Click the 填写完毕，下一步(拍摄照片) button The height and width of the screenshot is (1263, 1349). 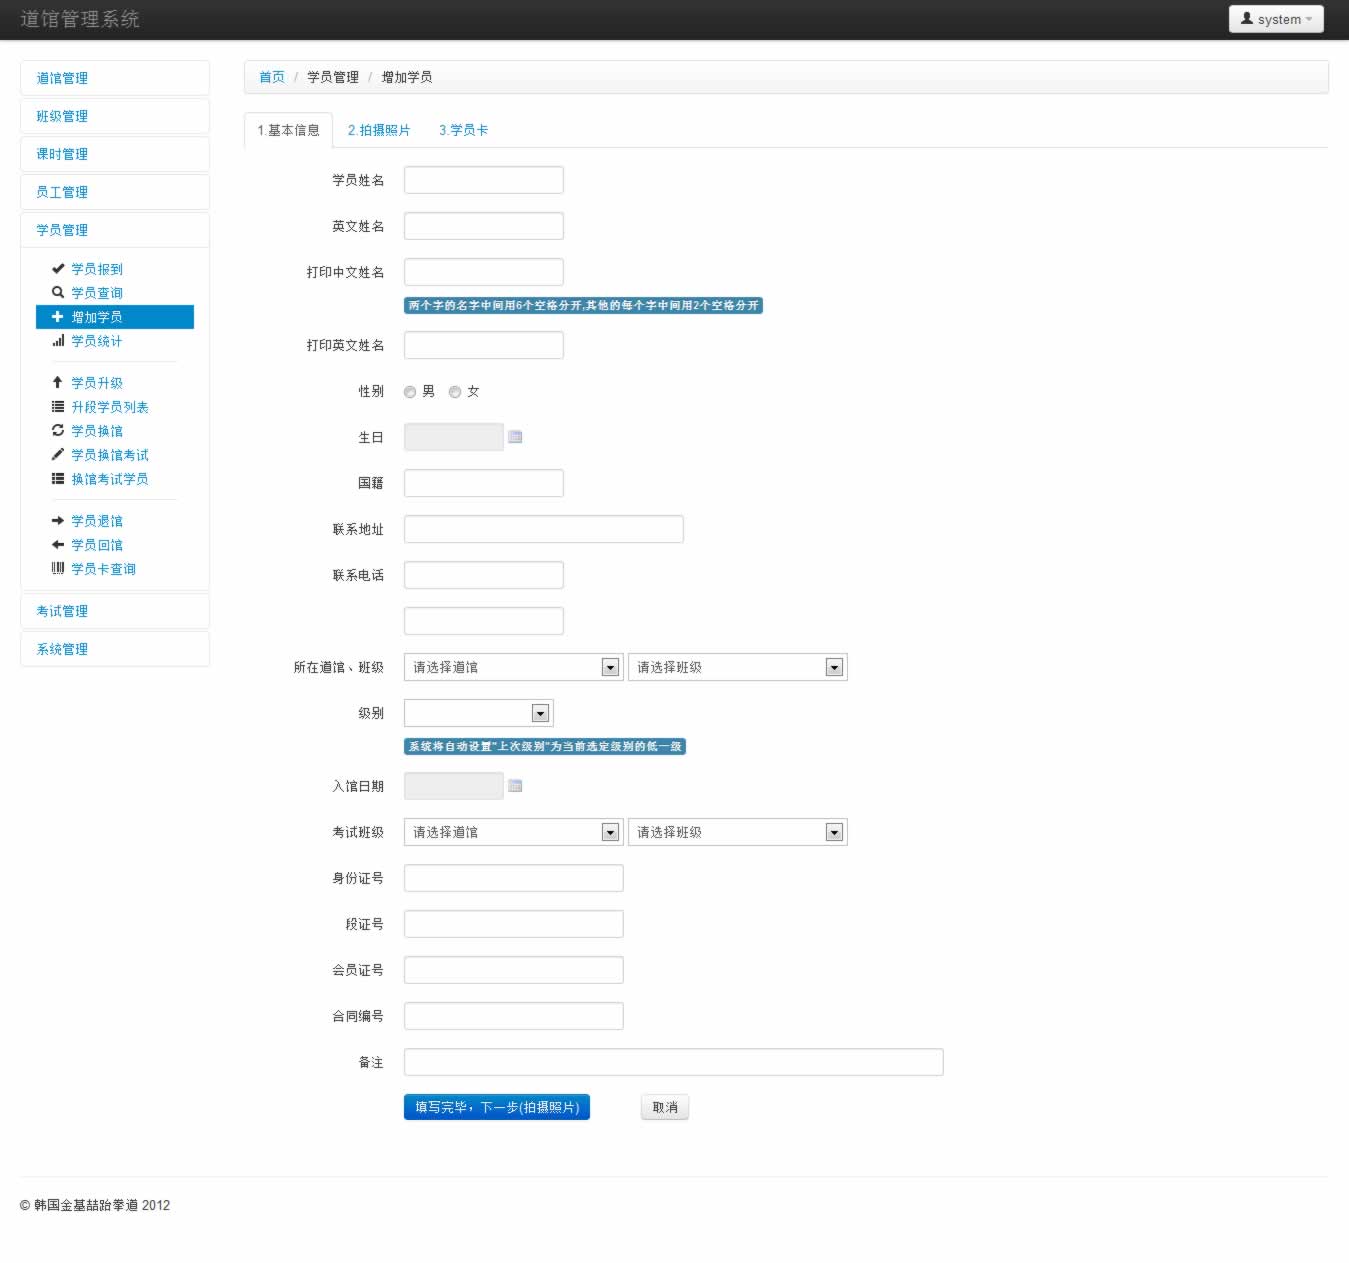[497, 1107]
